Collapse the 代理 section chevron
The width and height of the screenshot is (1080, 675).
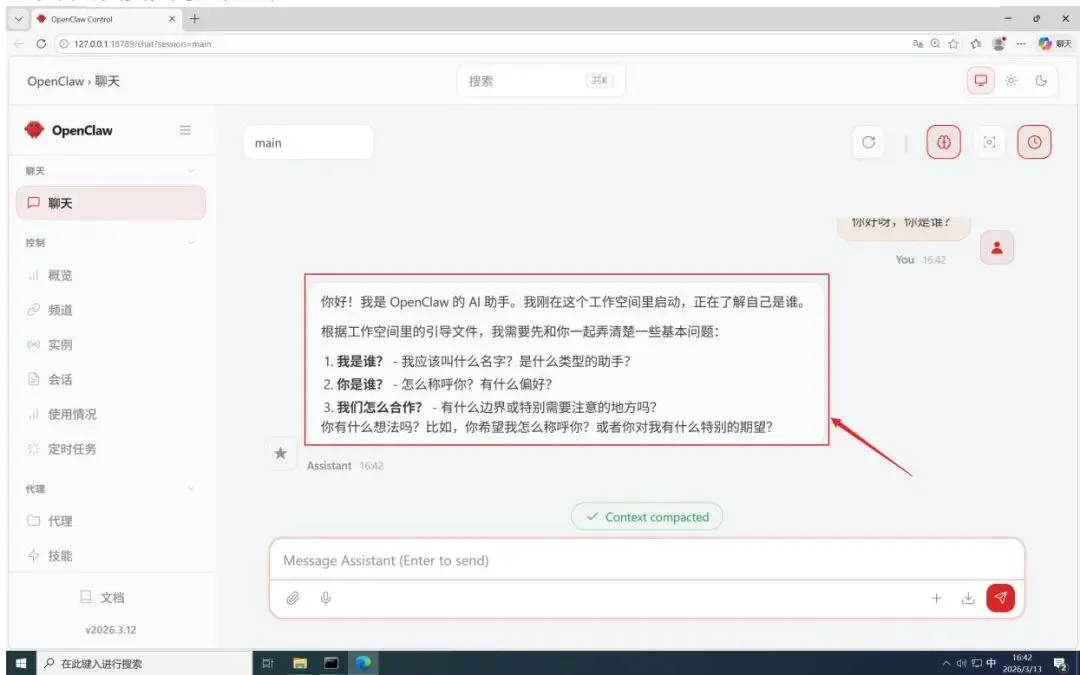pyautogui.click(x=191, y=489)
